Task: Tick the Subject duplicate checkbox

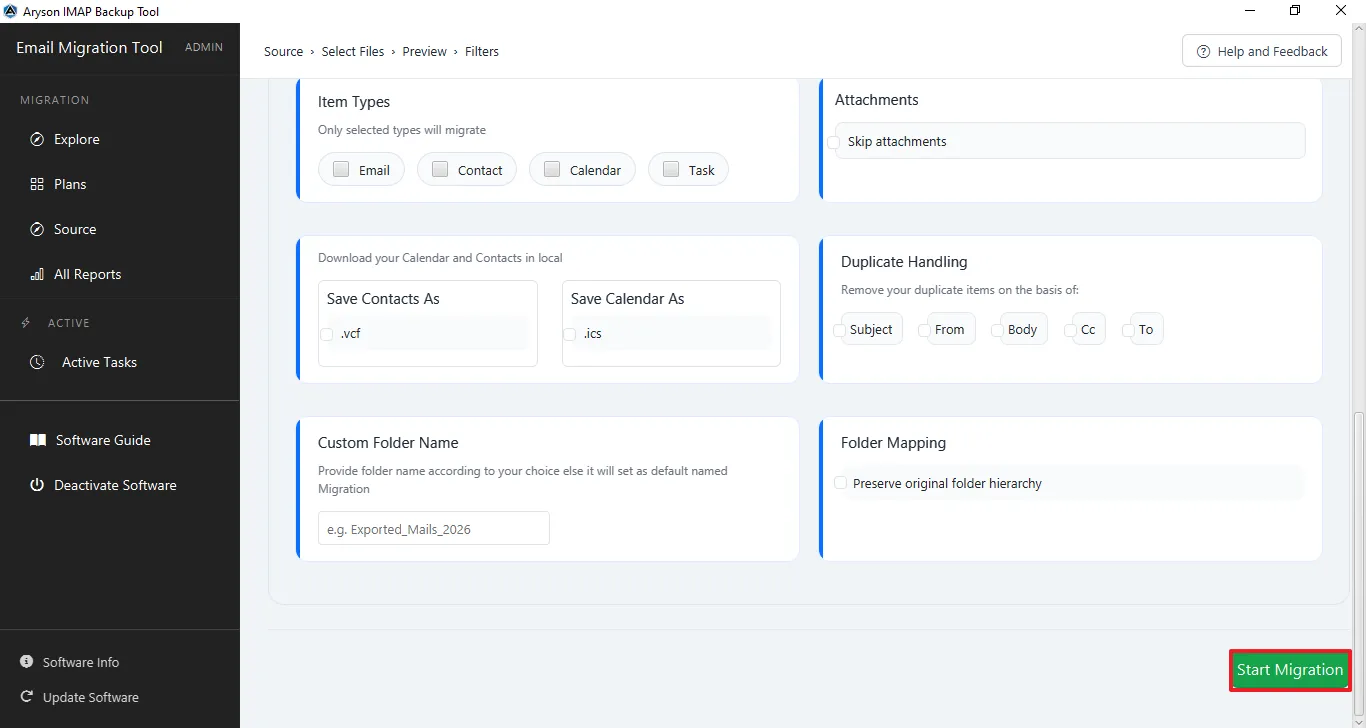Action: (x=839, y=330)
